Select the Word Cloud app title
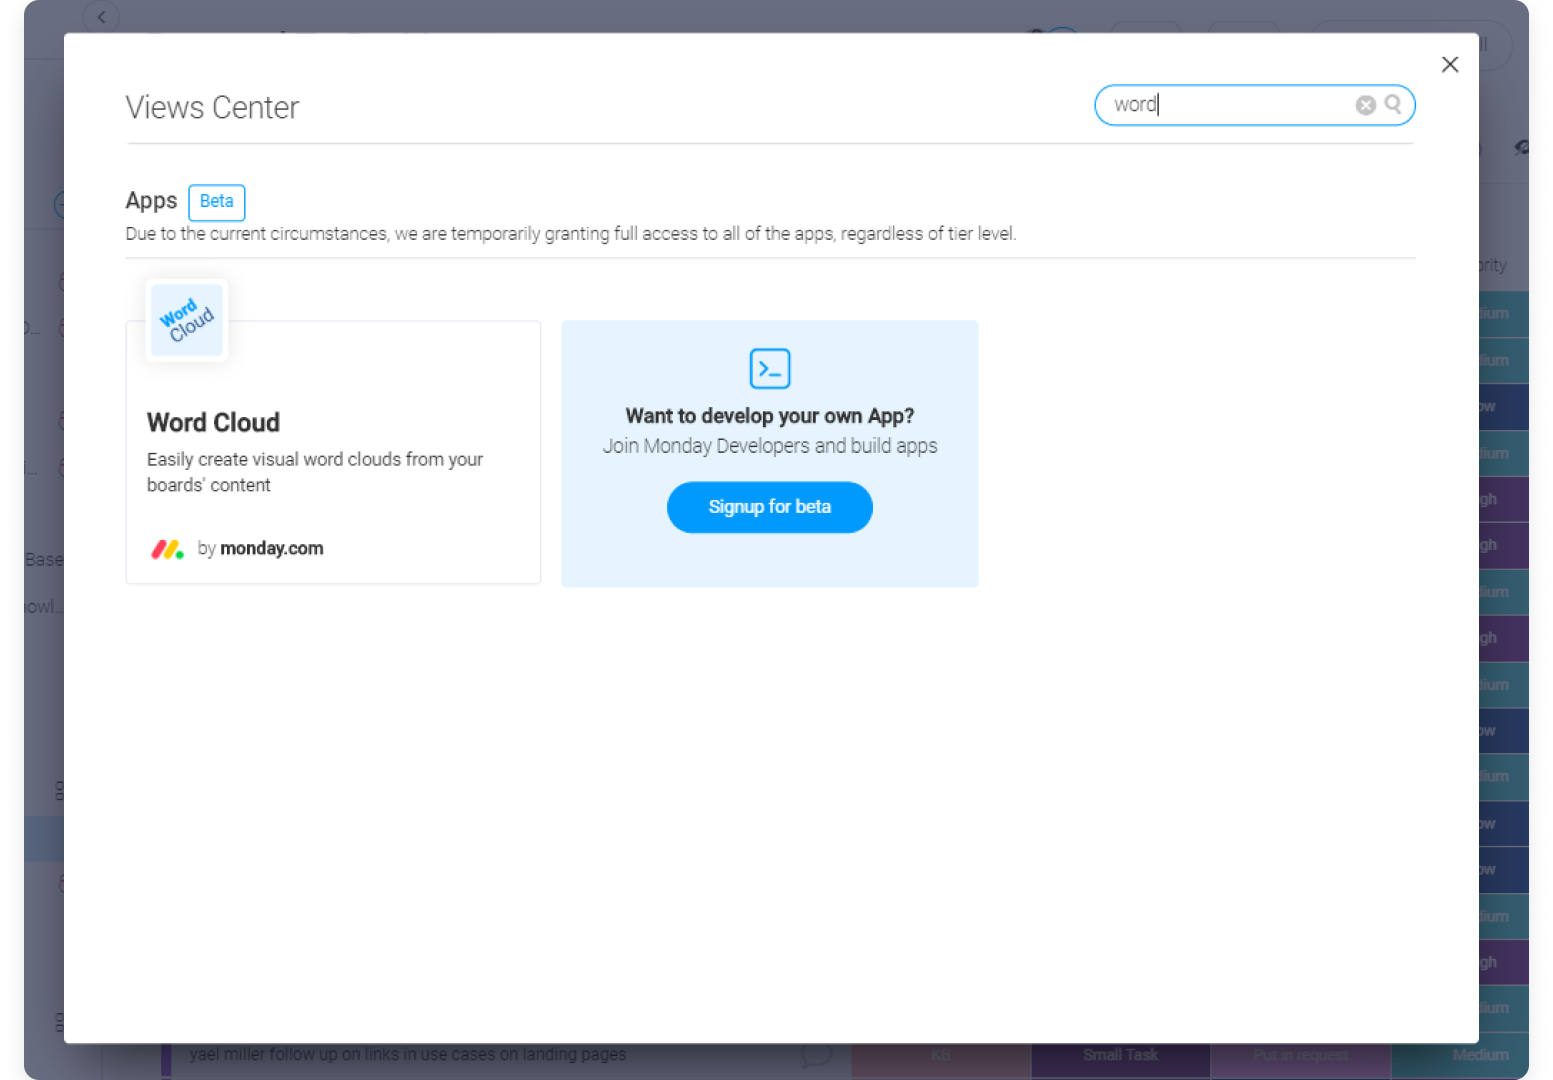Viewport: 1553px width, 1080px height. (x=213, y=422)
